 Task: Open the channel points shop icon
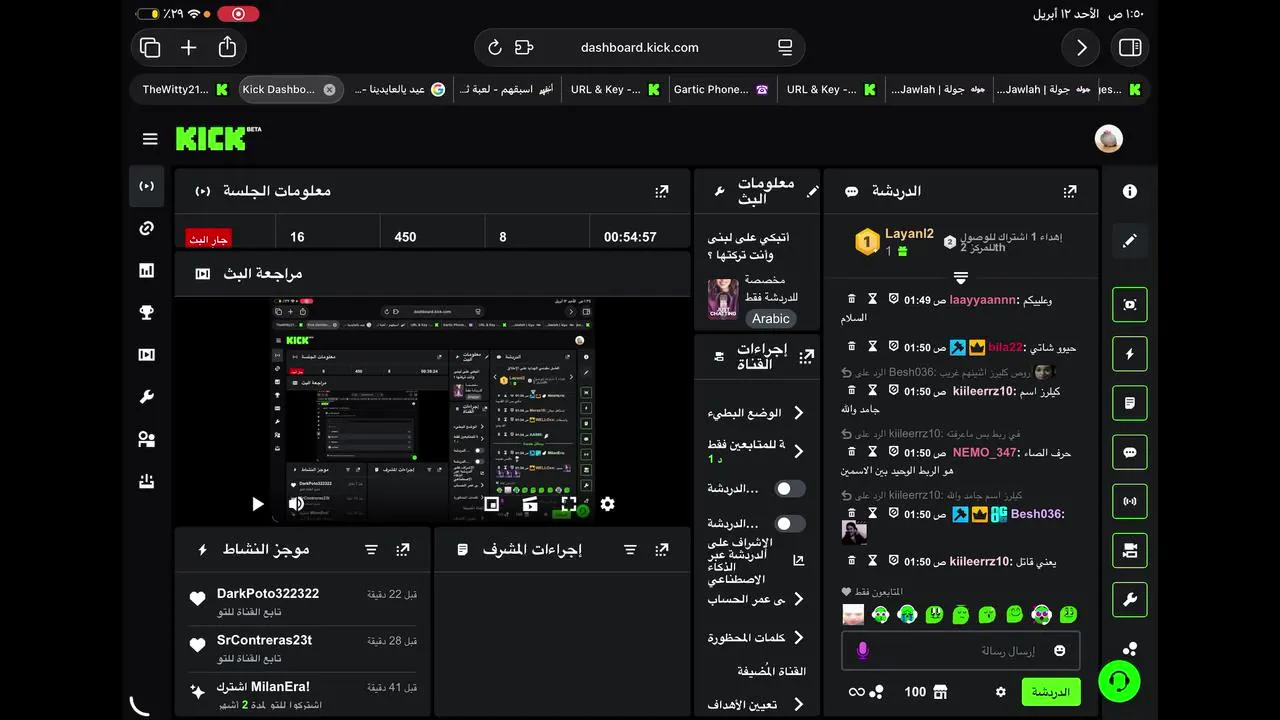tap(940, 692)
